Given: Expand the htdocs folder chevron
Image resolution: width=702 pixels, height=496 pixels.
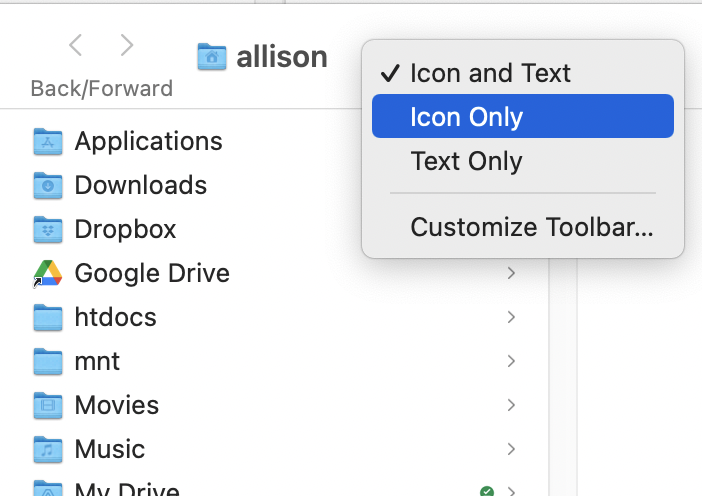Looking at the screenshot, I should pyautogui.click(x=511, y=317).
